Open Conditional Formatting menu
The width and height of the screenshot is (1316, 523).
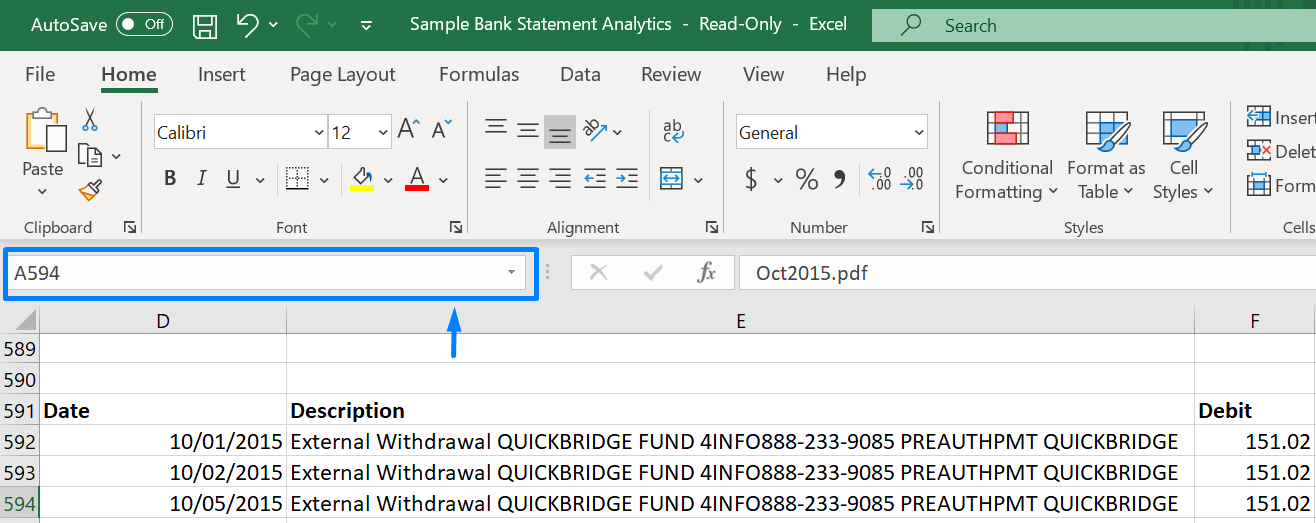coord(1007,155)
